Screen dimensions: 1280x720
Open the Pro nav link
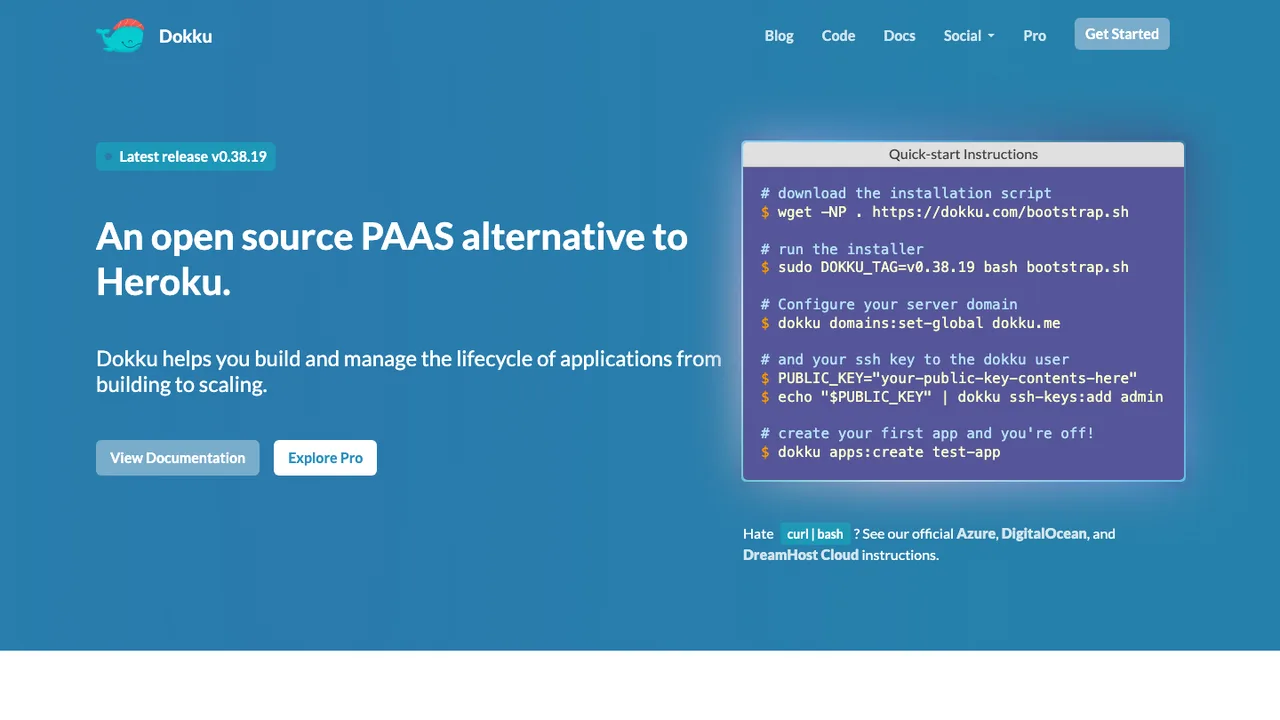click(1035, 36)
